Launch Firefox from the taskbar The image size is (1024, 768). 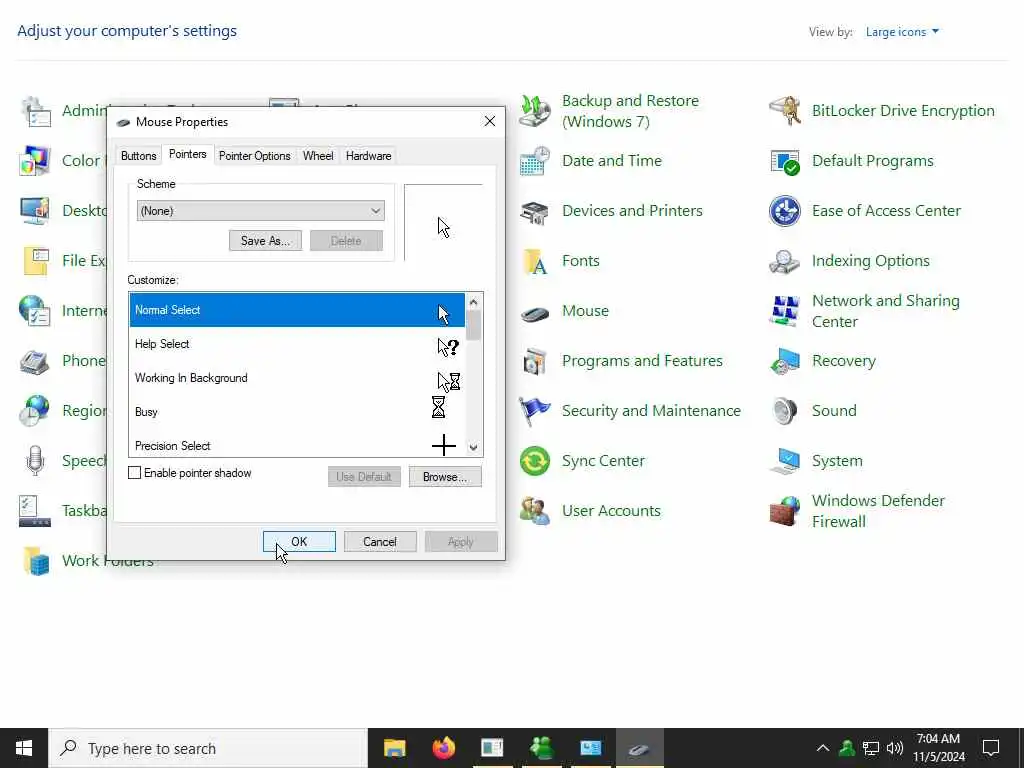(x=444, y=748)
